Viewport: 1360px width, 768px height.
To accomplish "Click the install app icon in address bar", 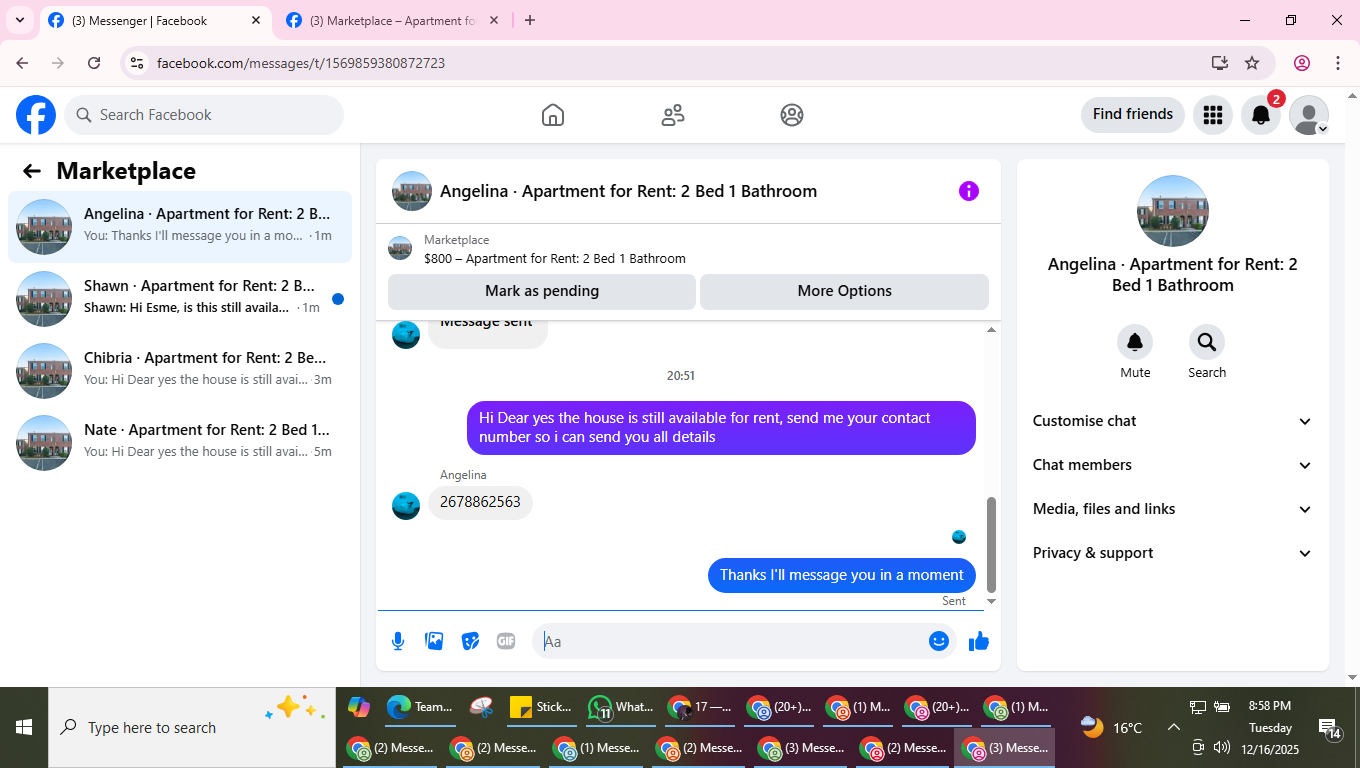I will (1219, 63).
